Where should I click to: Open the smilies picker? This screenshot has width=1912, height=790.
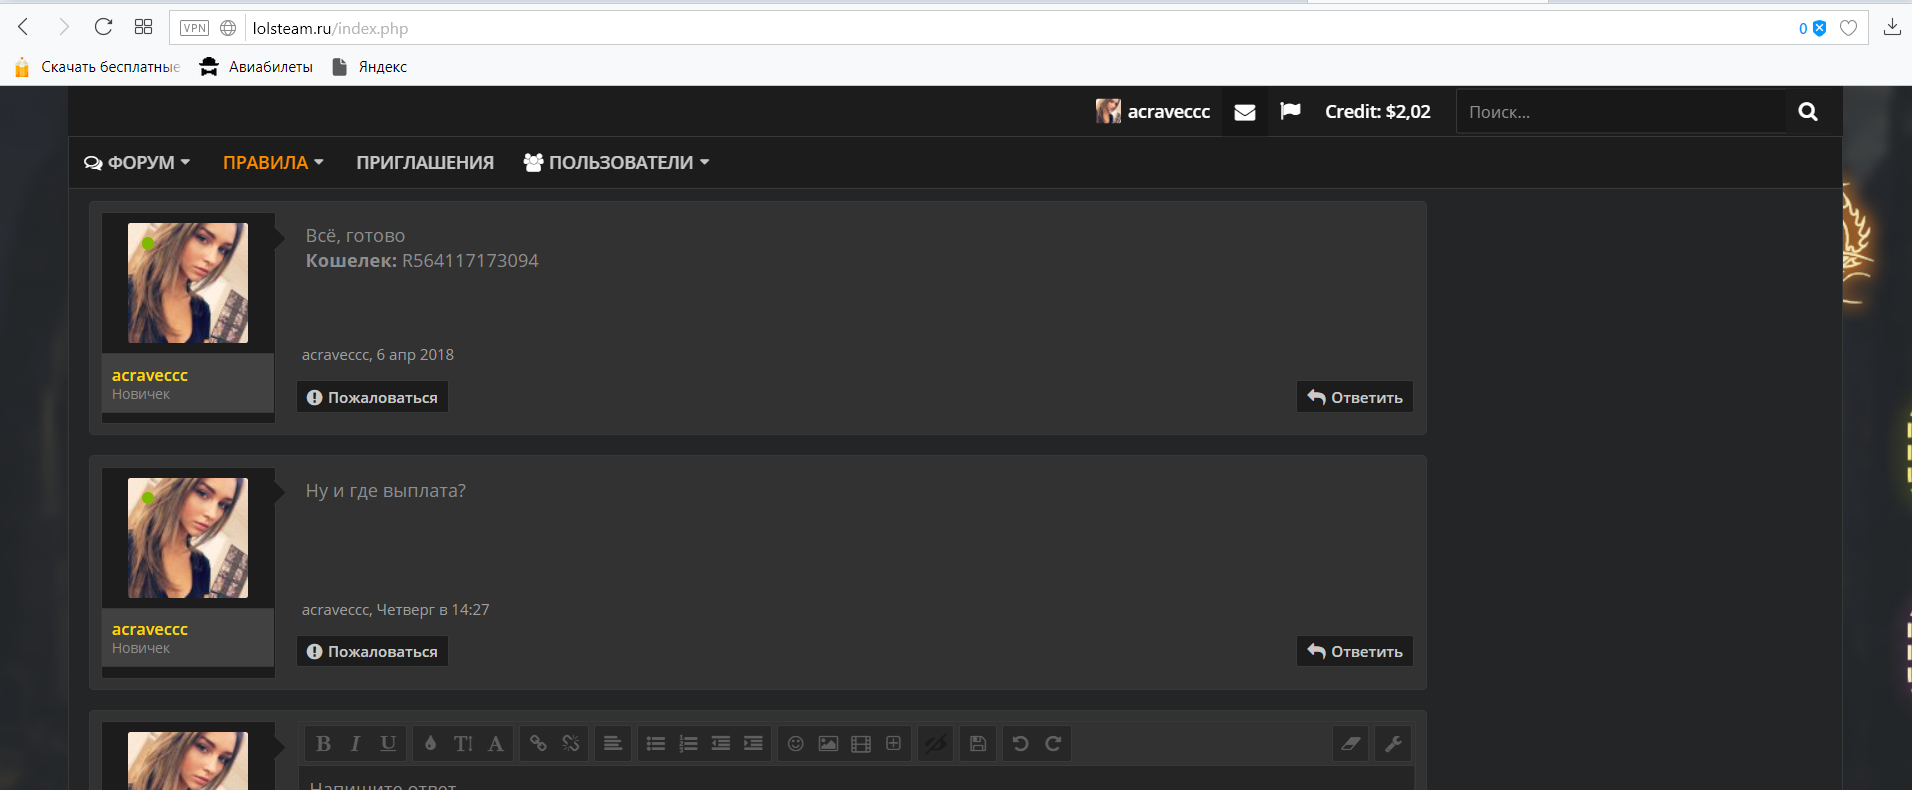click(x=795, y=744)
